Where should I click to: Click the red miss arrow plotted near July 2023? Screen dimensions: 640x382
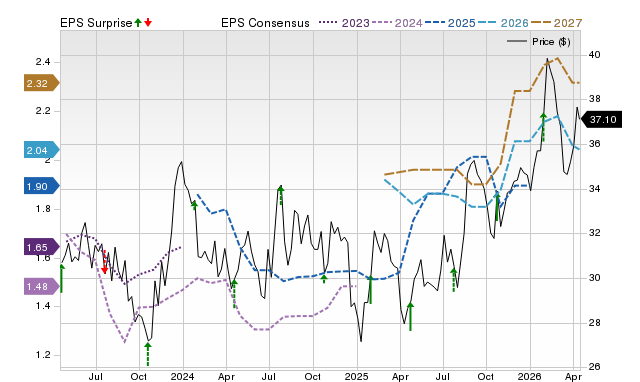click(x=104, y=262)
